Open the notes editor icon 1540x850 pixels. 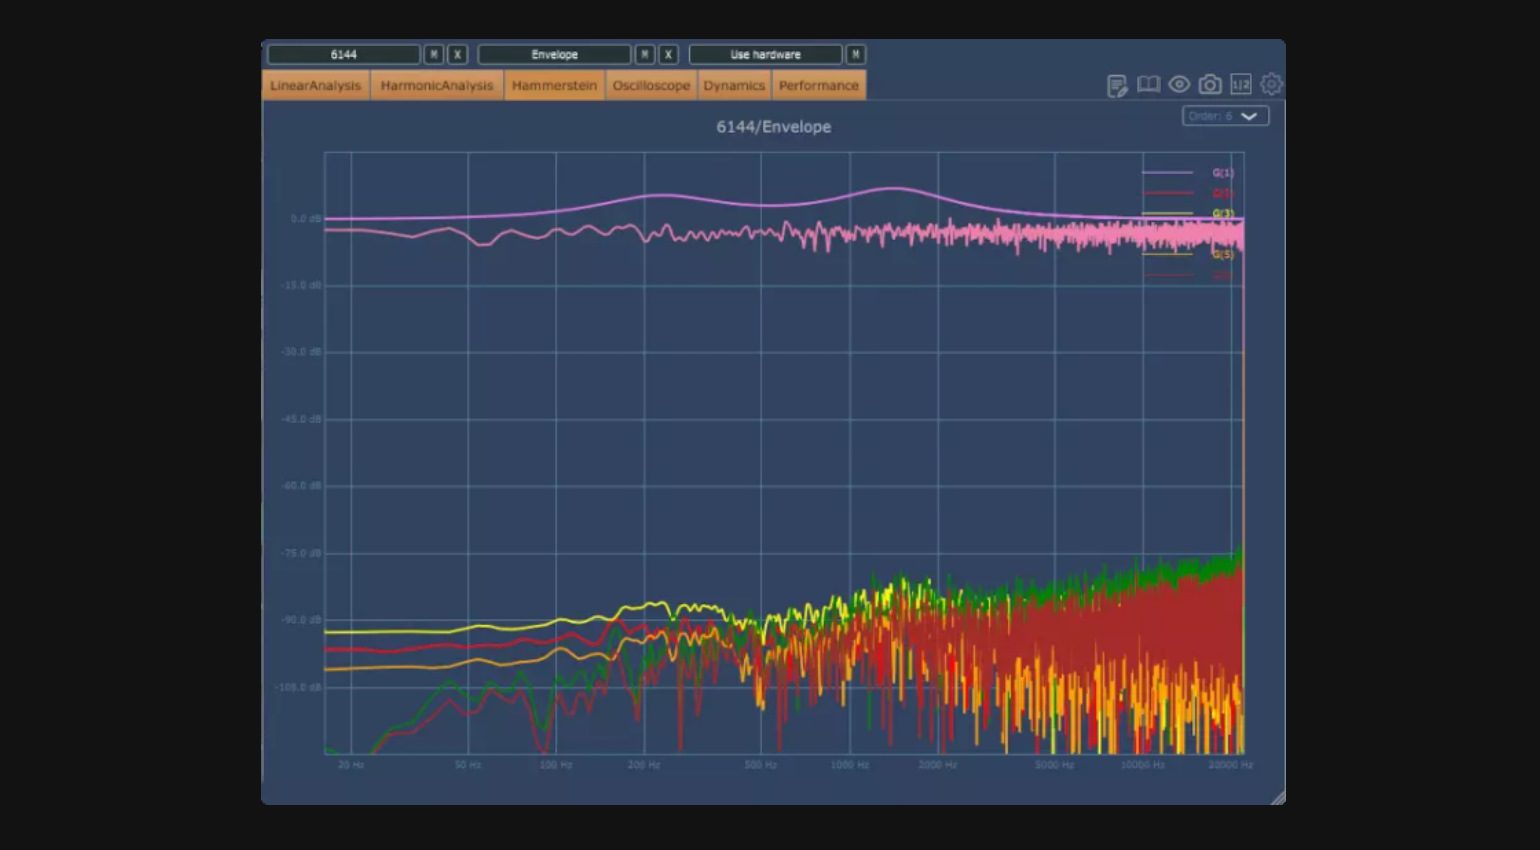[x=1117, y=86]
